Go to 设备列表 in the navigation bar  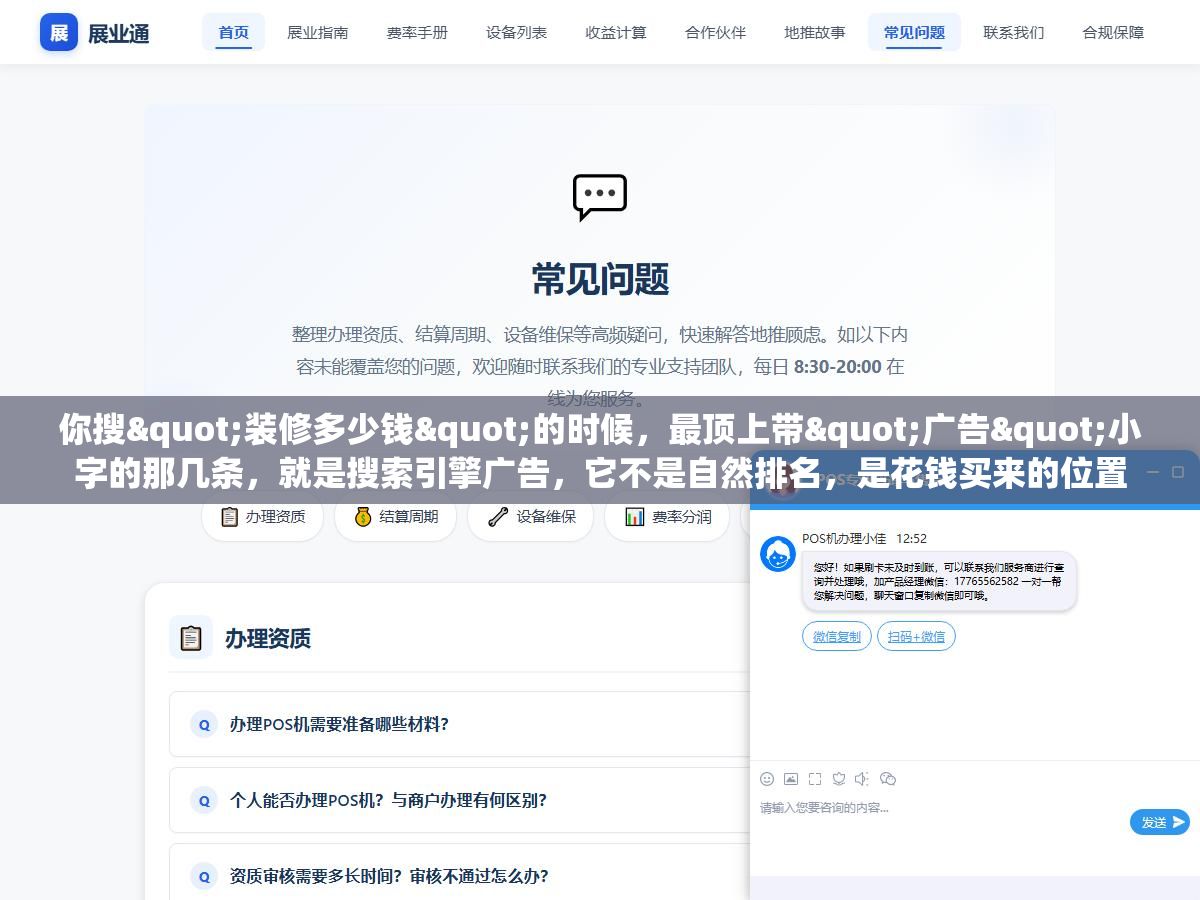click(517, 32)
